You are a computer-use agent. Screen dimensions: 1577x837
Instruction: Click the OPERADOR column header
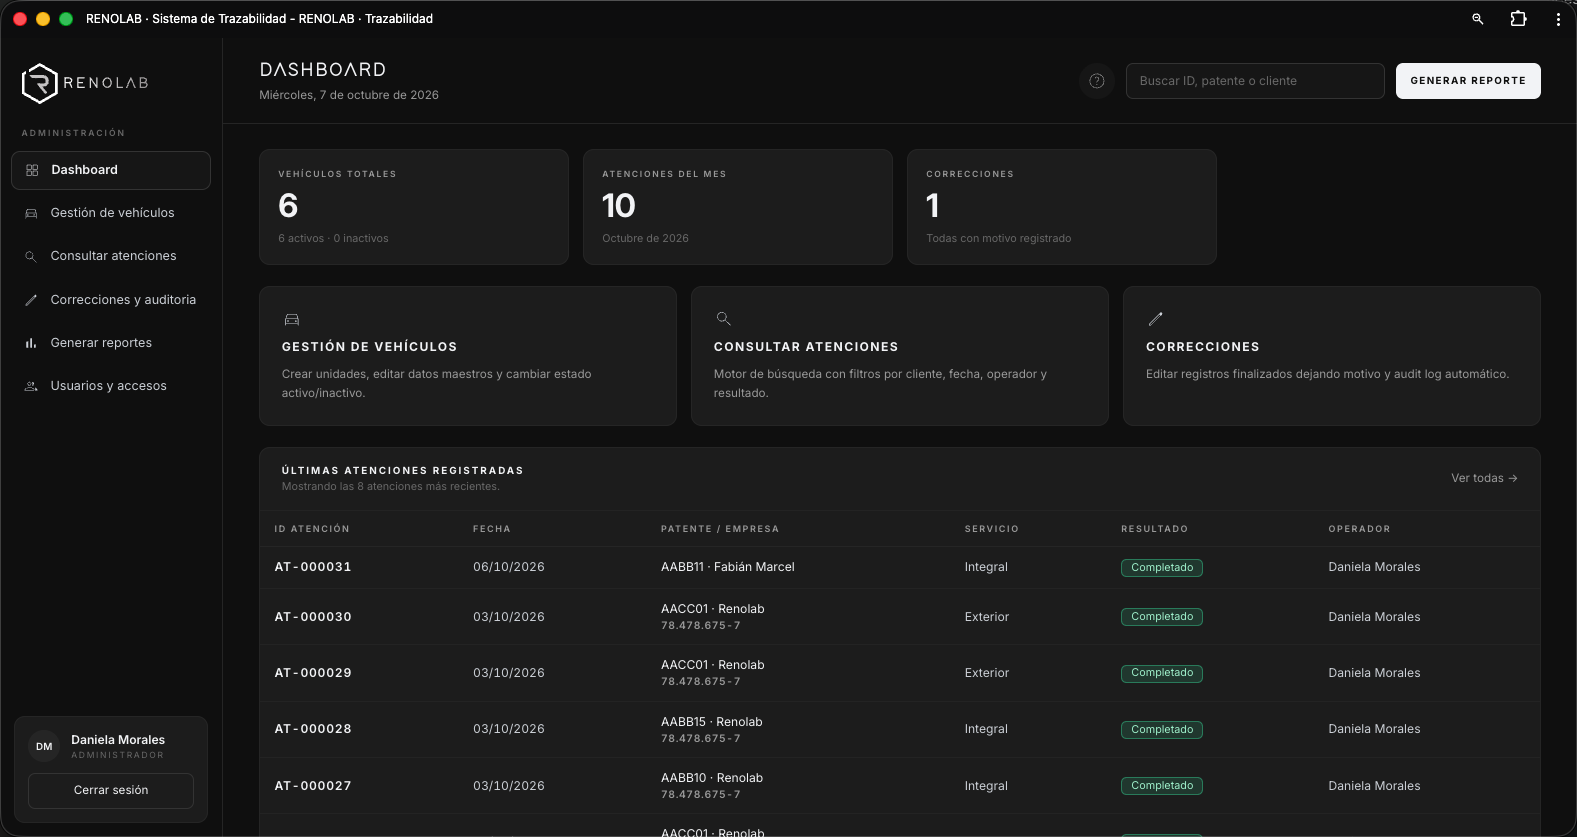1359,529
